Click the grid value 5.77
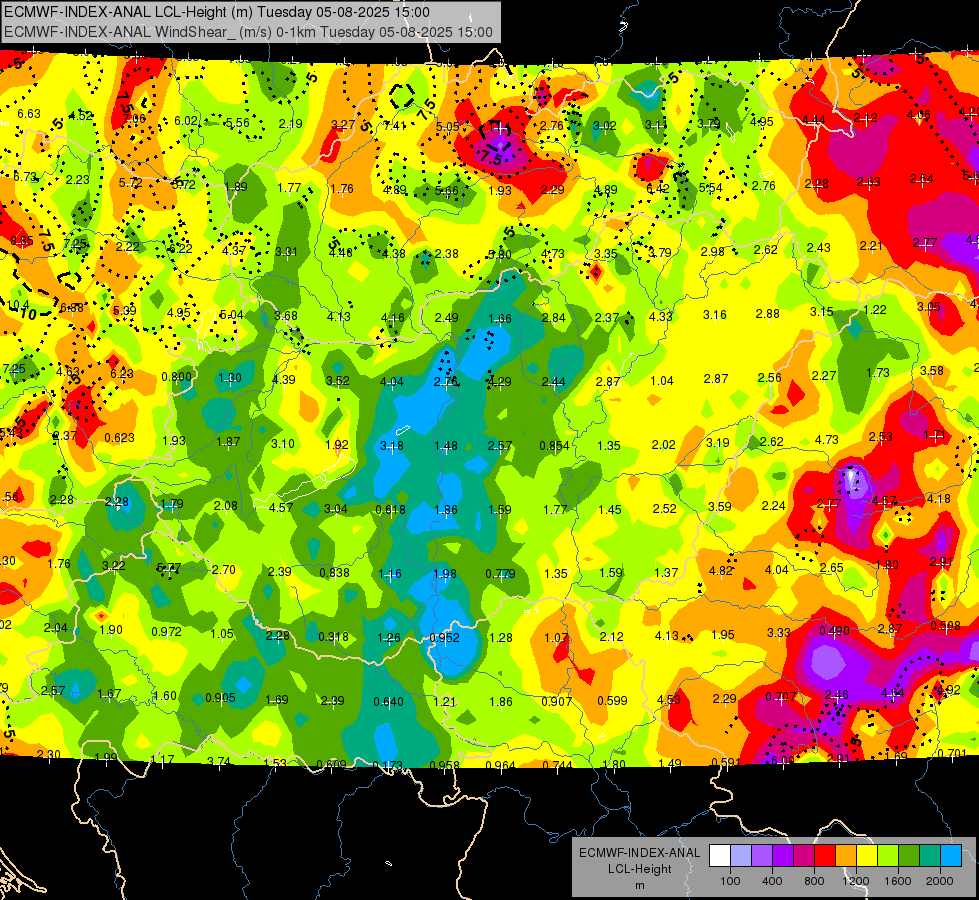The image size is (979, 900). click(169, 568)
